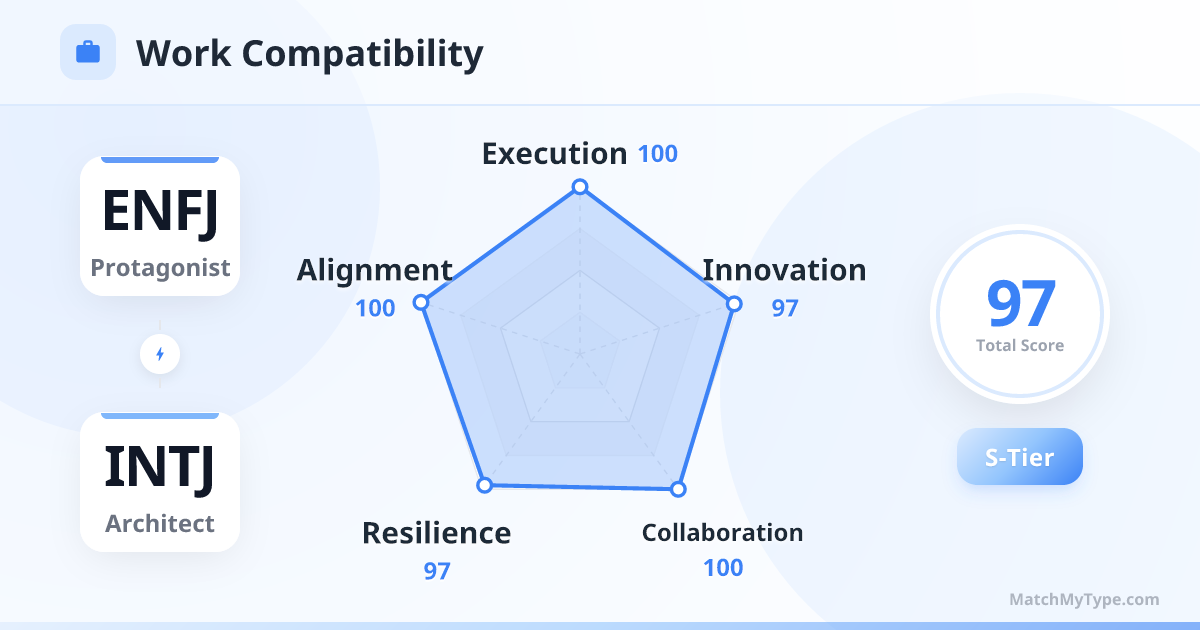Click the Collaboration axis label
The width and height of the screenshot is (1200, 630).
point(722,533)
